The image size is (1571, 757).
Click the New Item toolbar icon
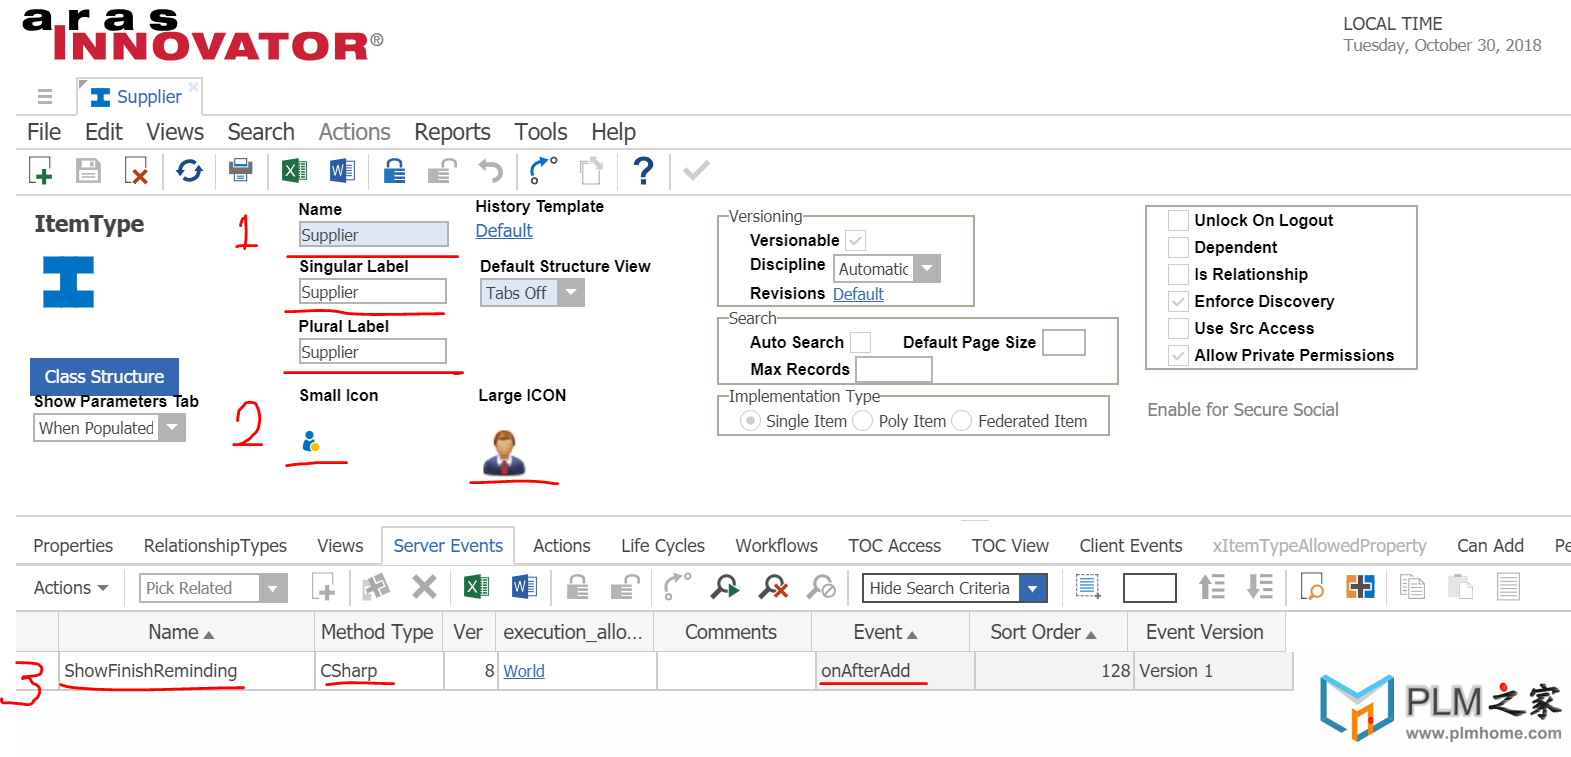[41, 171]
